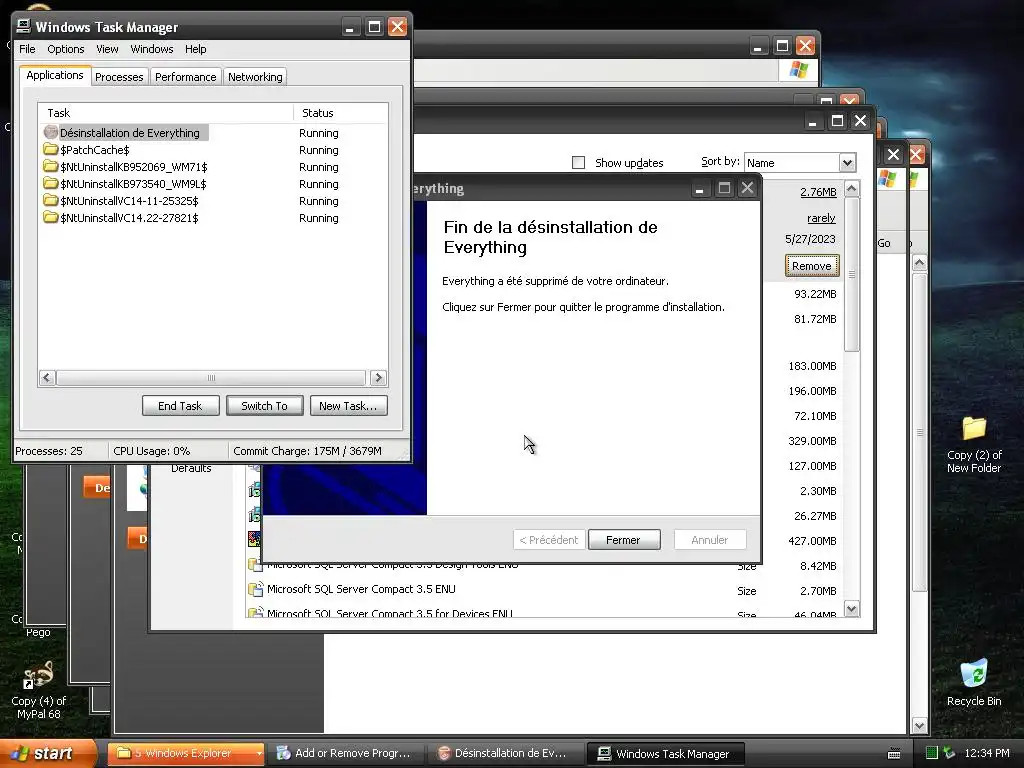Select the $NtUninstallKB973540_WM9L$ folder icon
Image resolution: width=1024 pixels, height=768 pixels.
click(x=50, y=184)
